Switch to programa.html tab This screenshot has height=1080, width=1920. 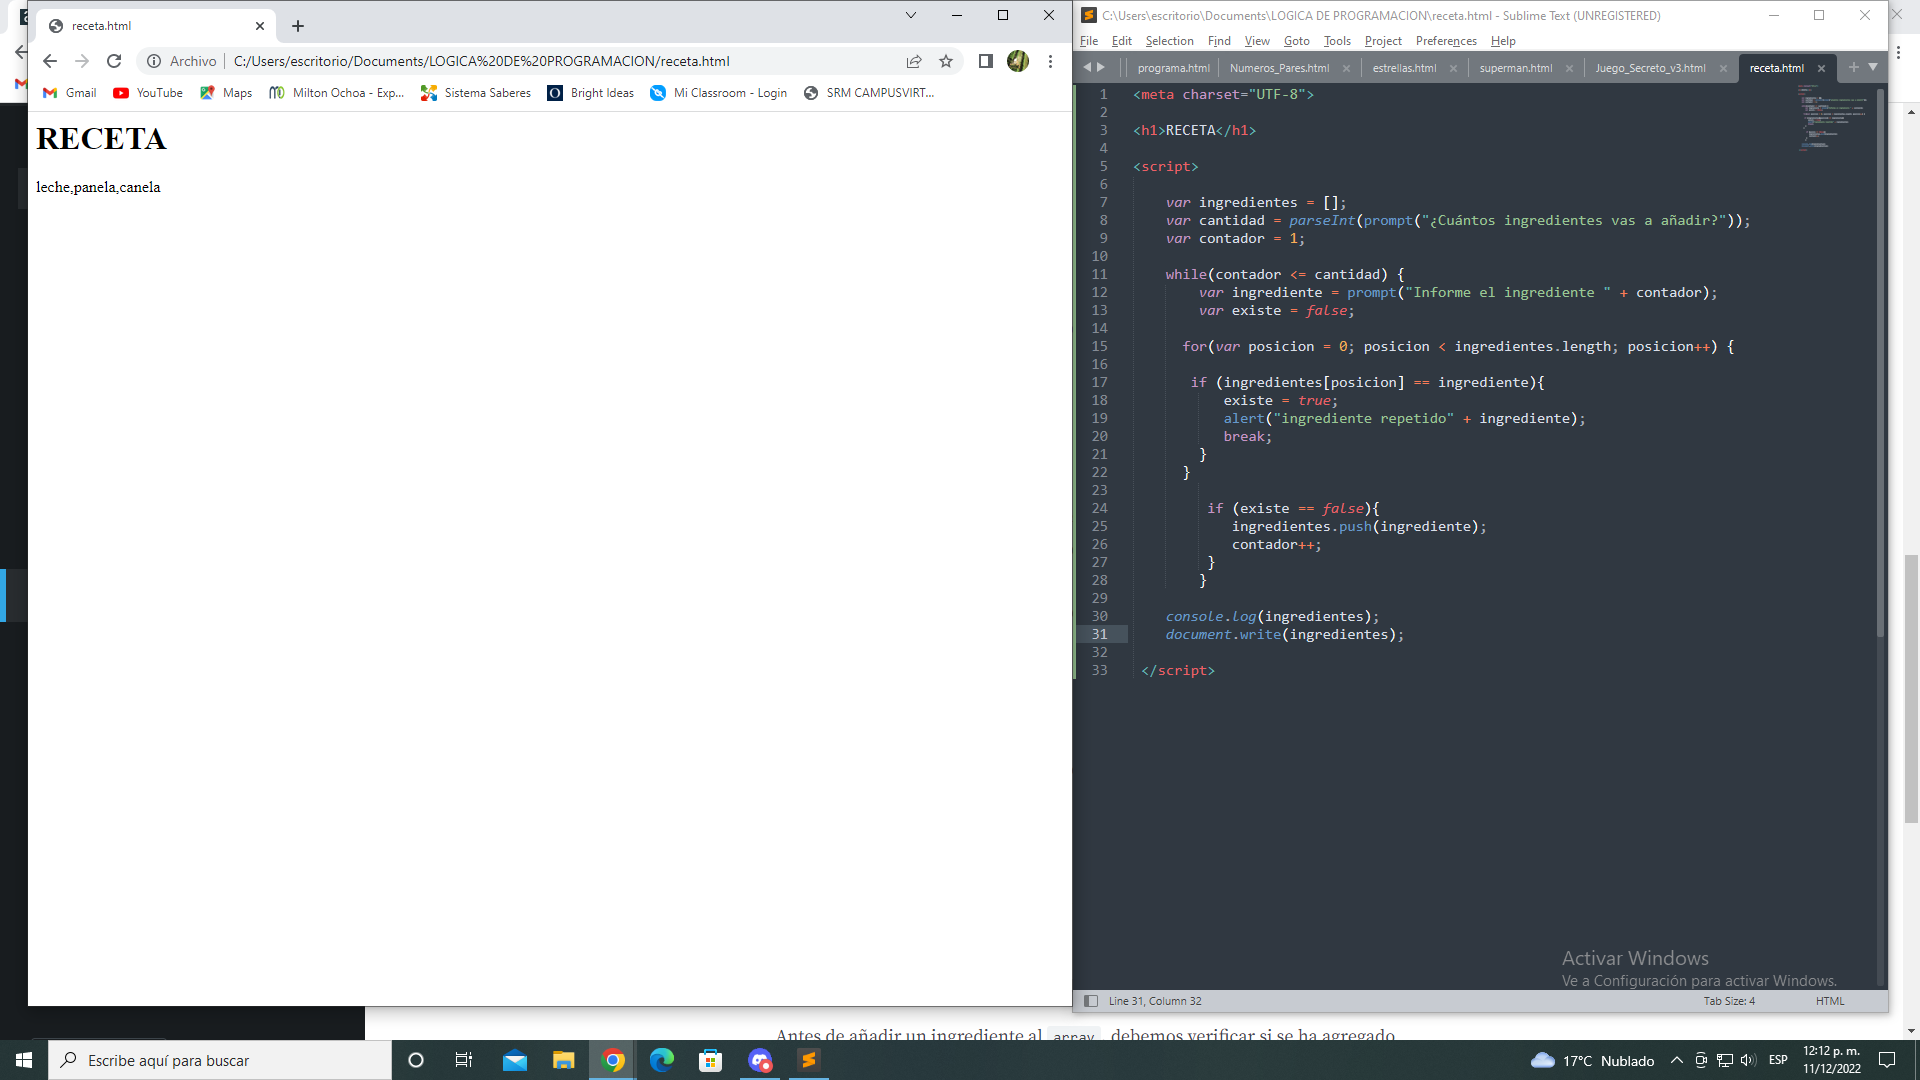click(1173, 68)
